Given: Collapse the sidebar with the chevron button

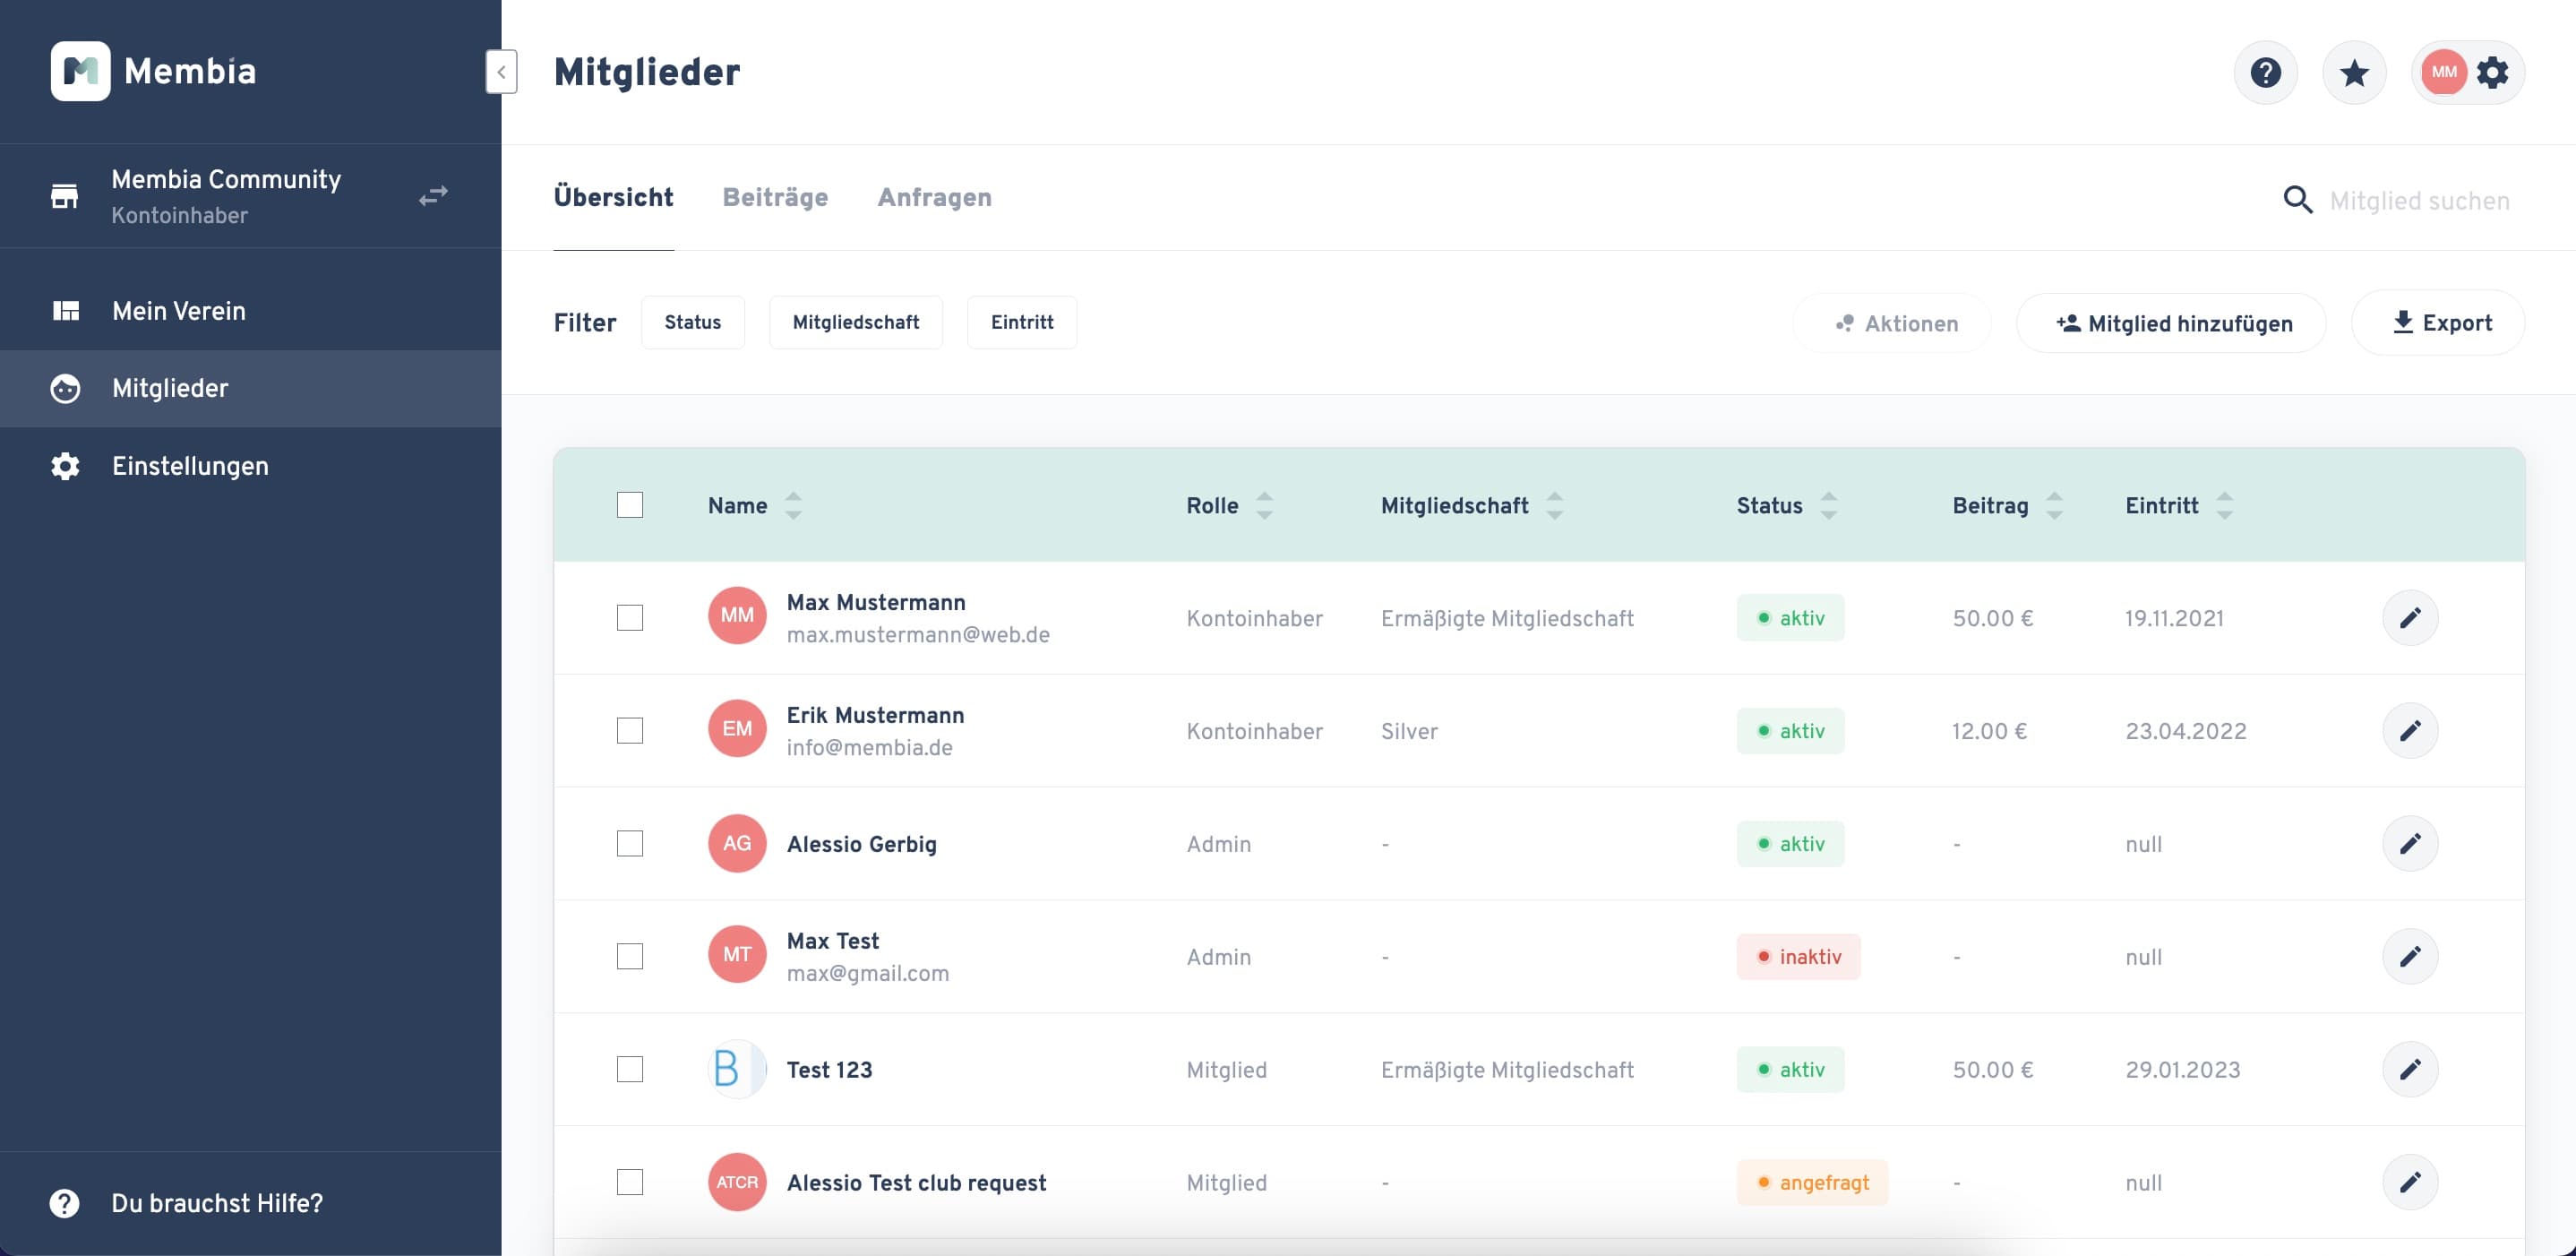Looking at the screenshot, I should [501, 72].
